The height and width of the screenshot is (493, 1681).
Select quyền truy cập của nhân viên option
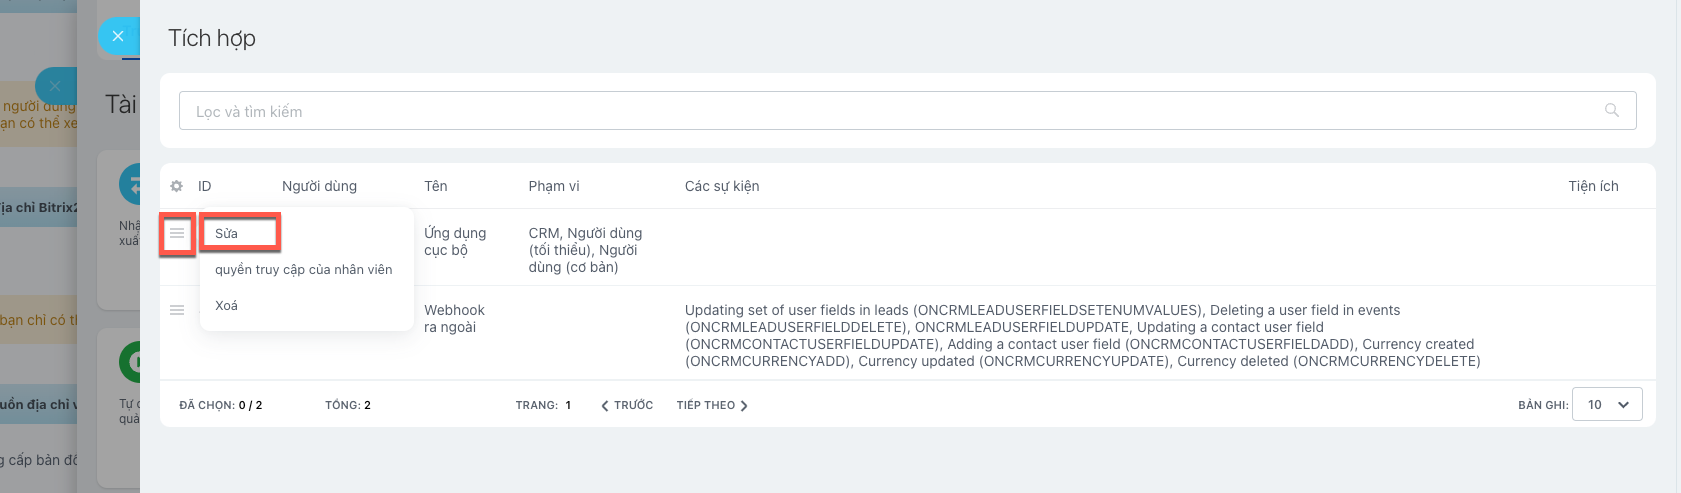pos(303,270)
